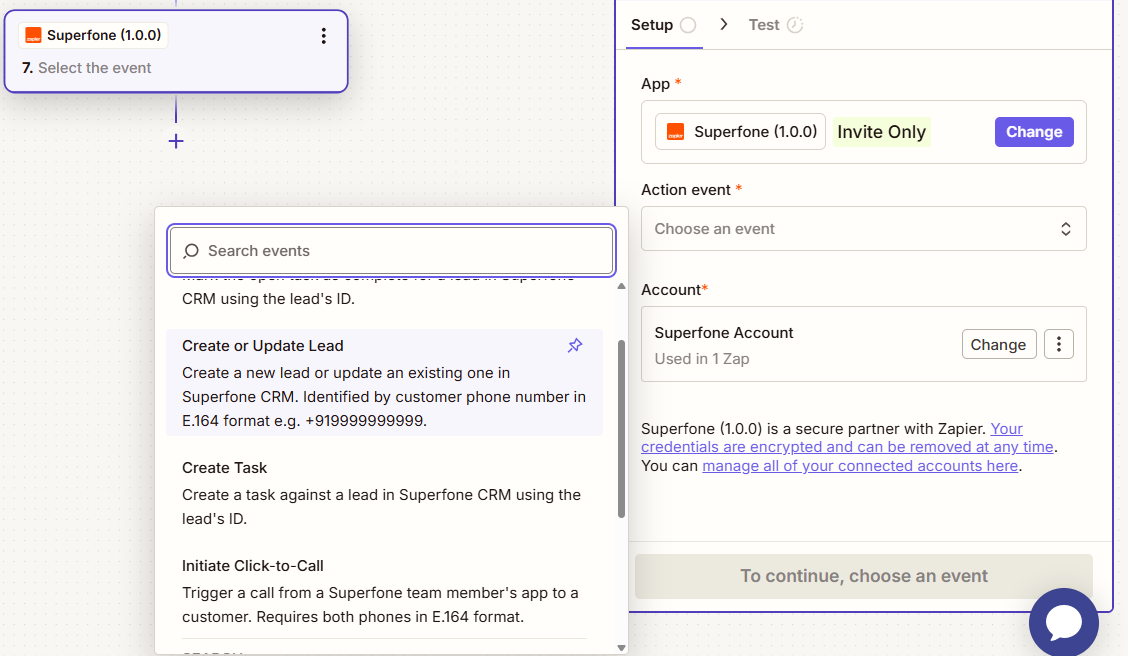
Task: Click the Click-to-Call description text
Action: pos(380,605)
